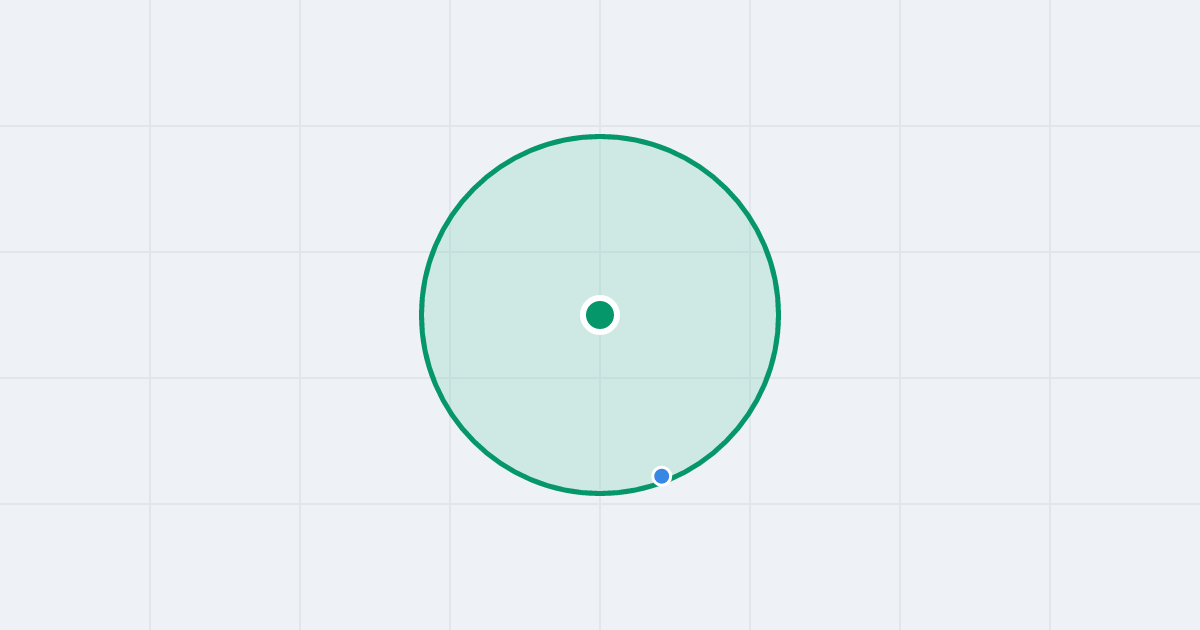Click the circle outline at its leftmost point
1200x630 pixels.
[422, 315]
